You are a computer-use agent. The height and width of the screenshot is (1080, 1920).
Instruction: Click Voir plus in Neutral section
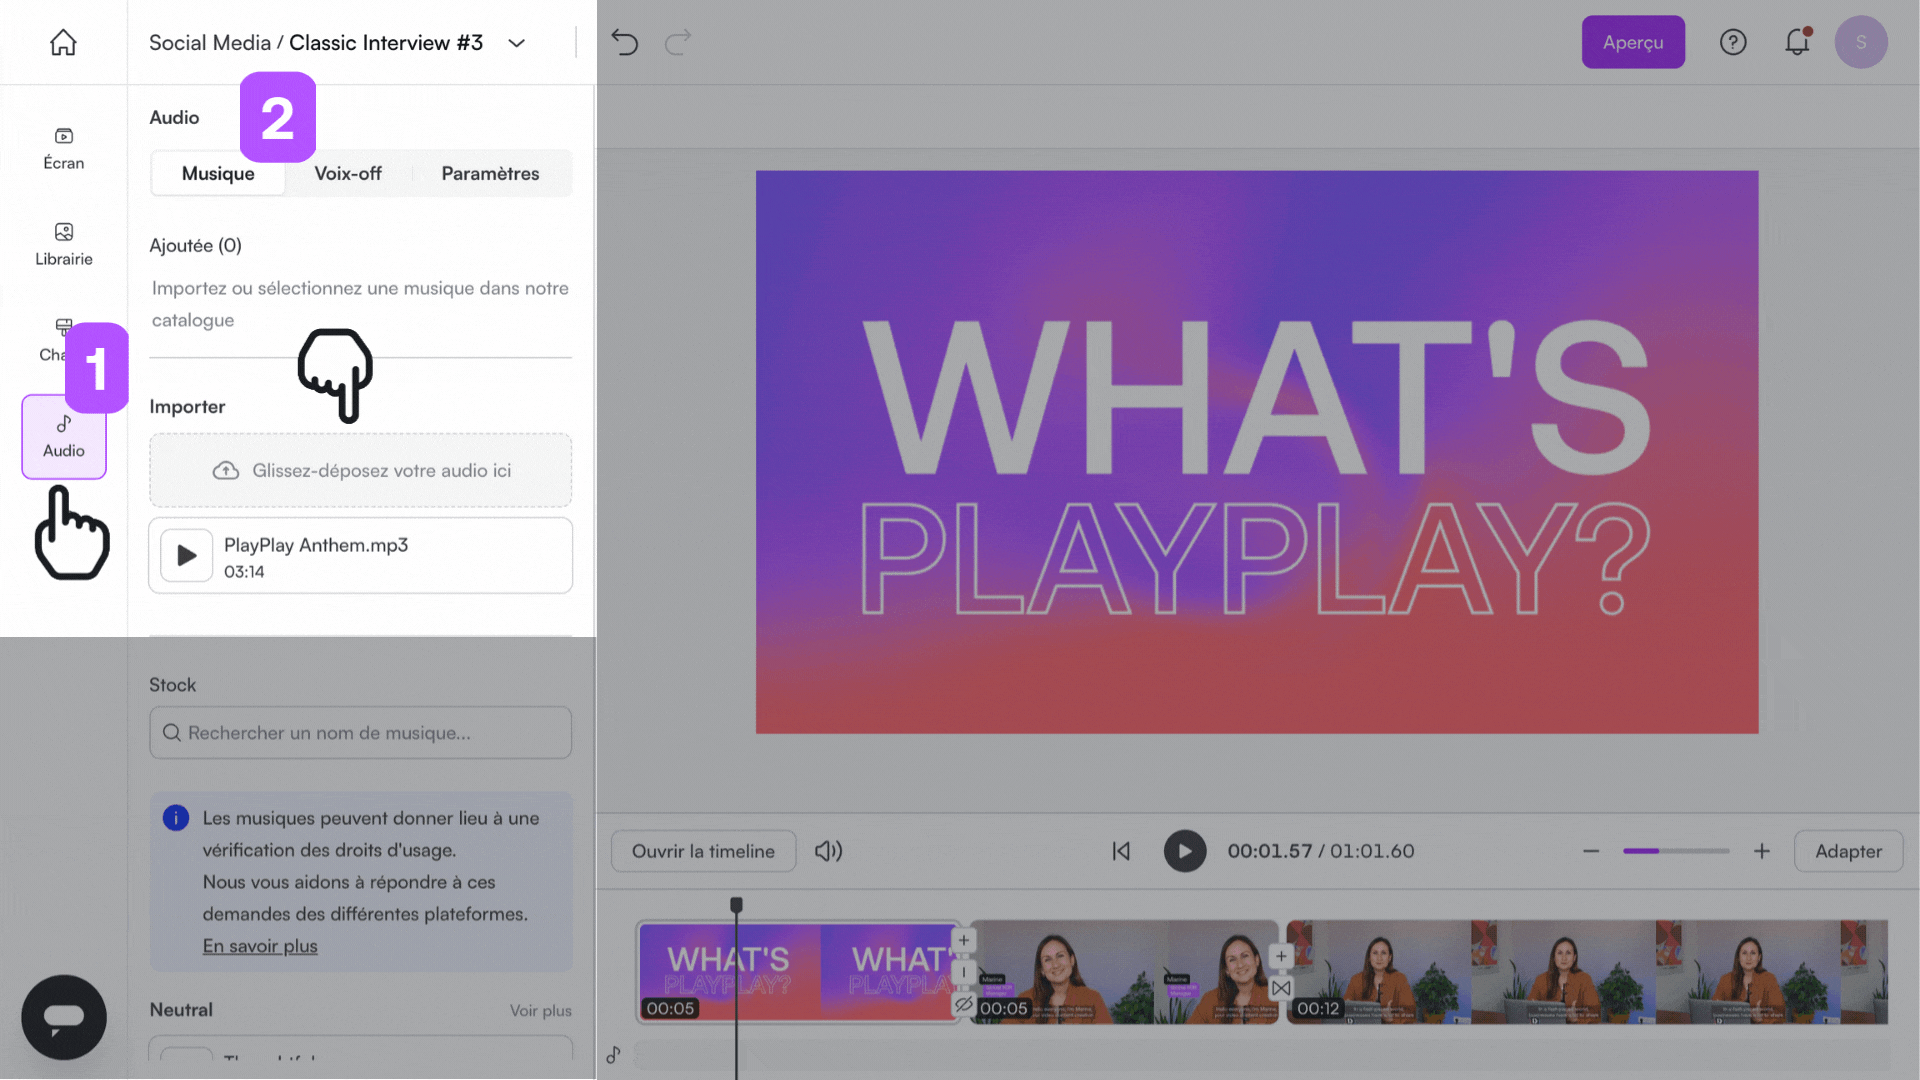click(540, 1010)
